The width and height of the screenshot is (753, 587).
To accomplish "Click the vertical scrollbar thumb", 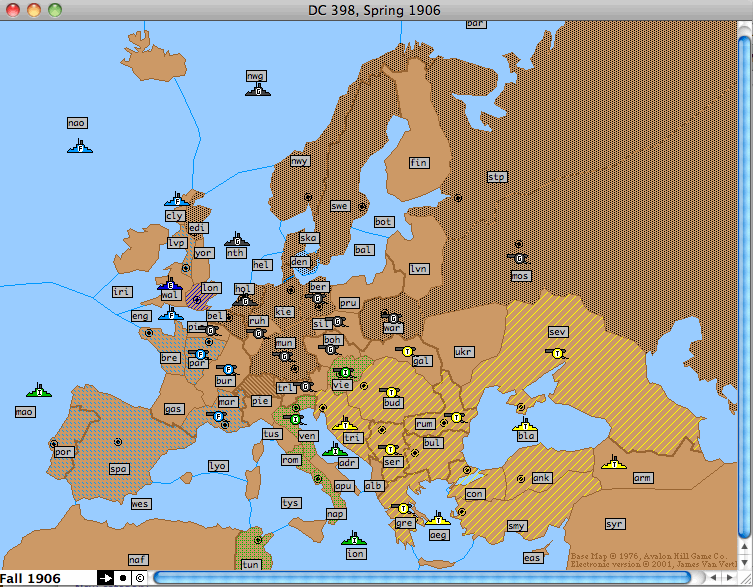I will 744,286.
